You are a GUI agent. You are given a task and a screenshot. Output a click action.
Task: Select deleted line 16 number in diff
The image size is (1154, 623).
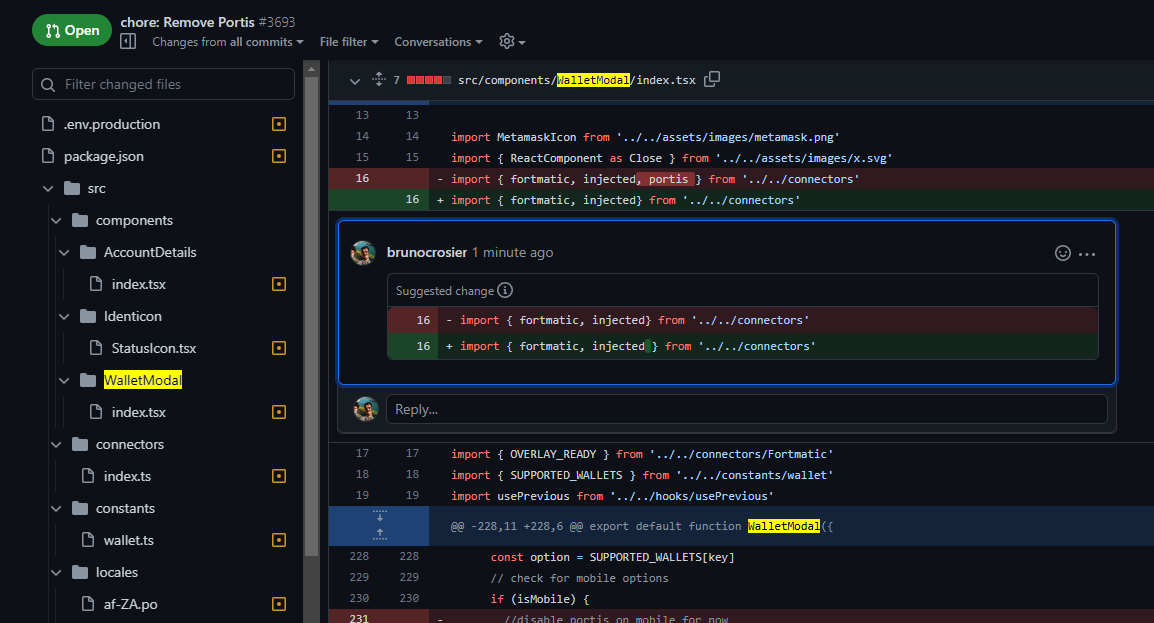click(362, 179)
